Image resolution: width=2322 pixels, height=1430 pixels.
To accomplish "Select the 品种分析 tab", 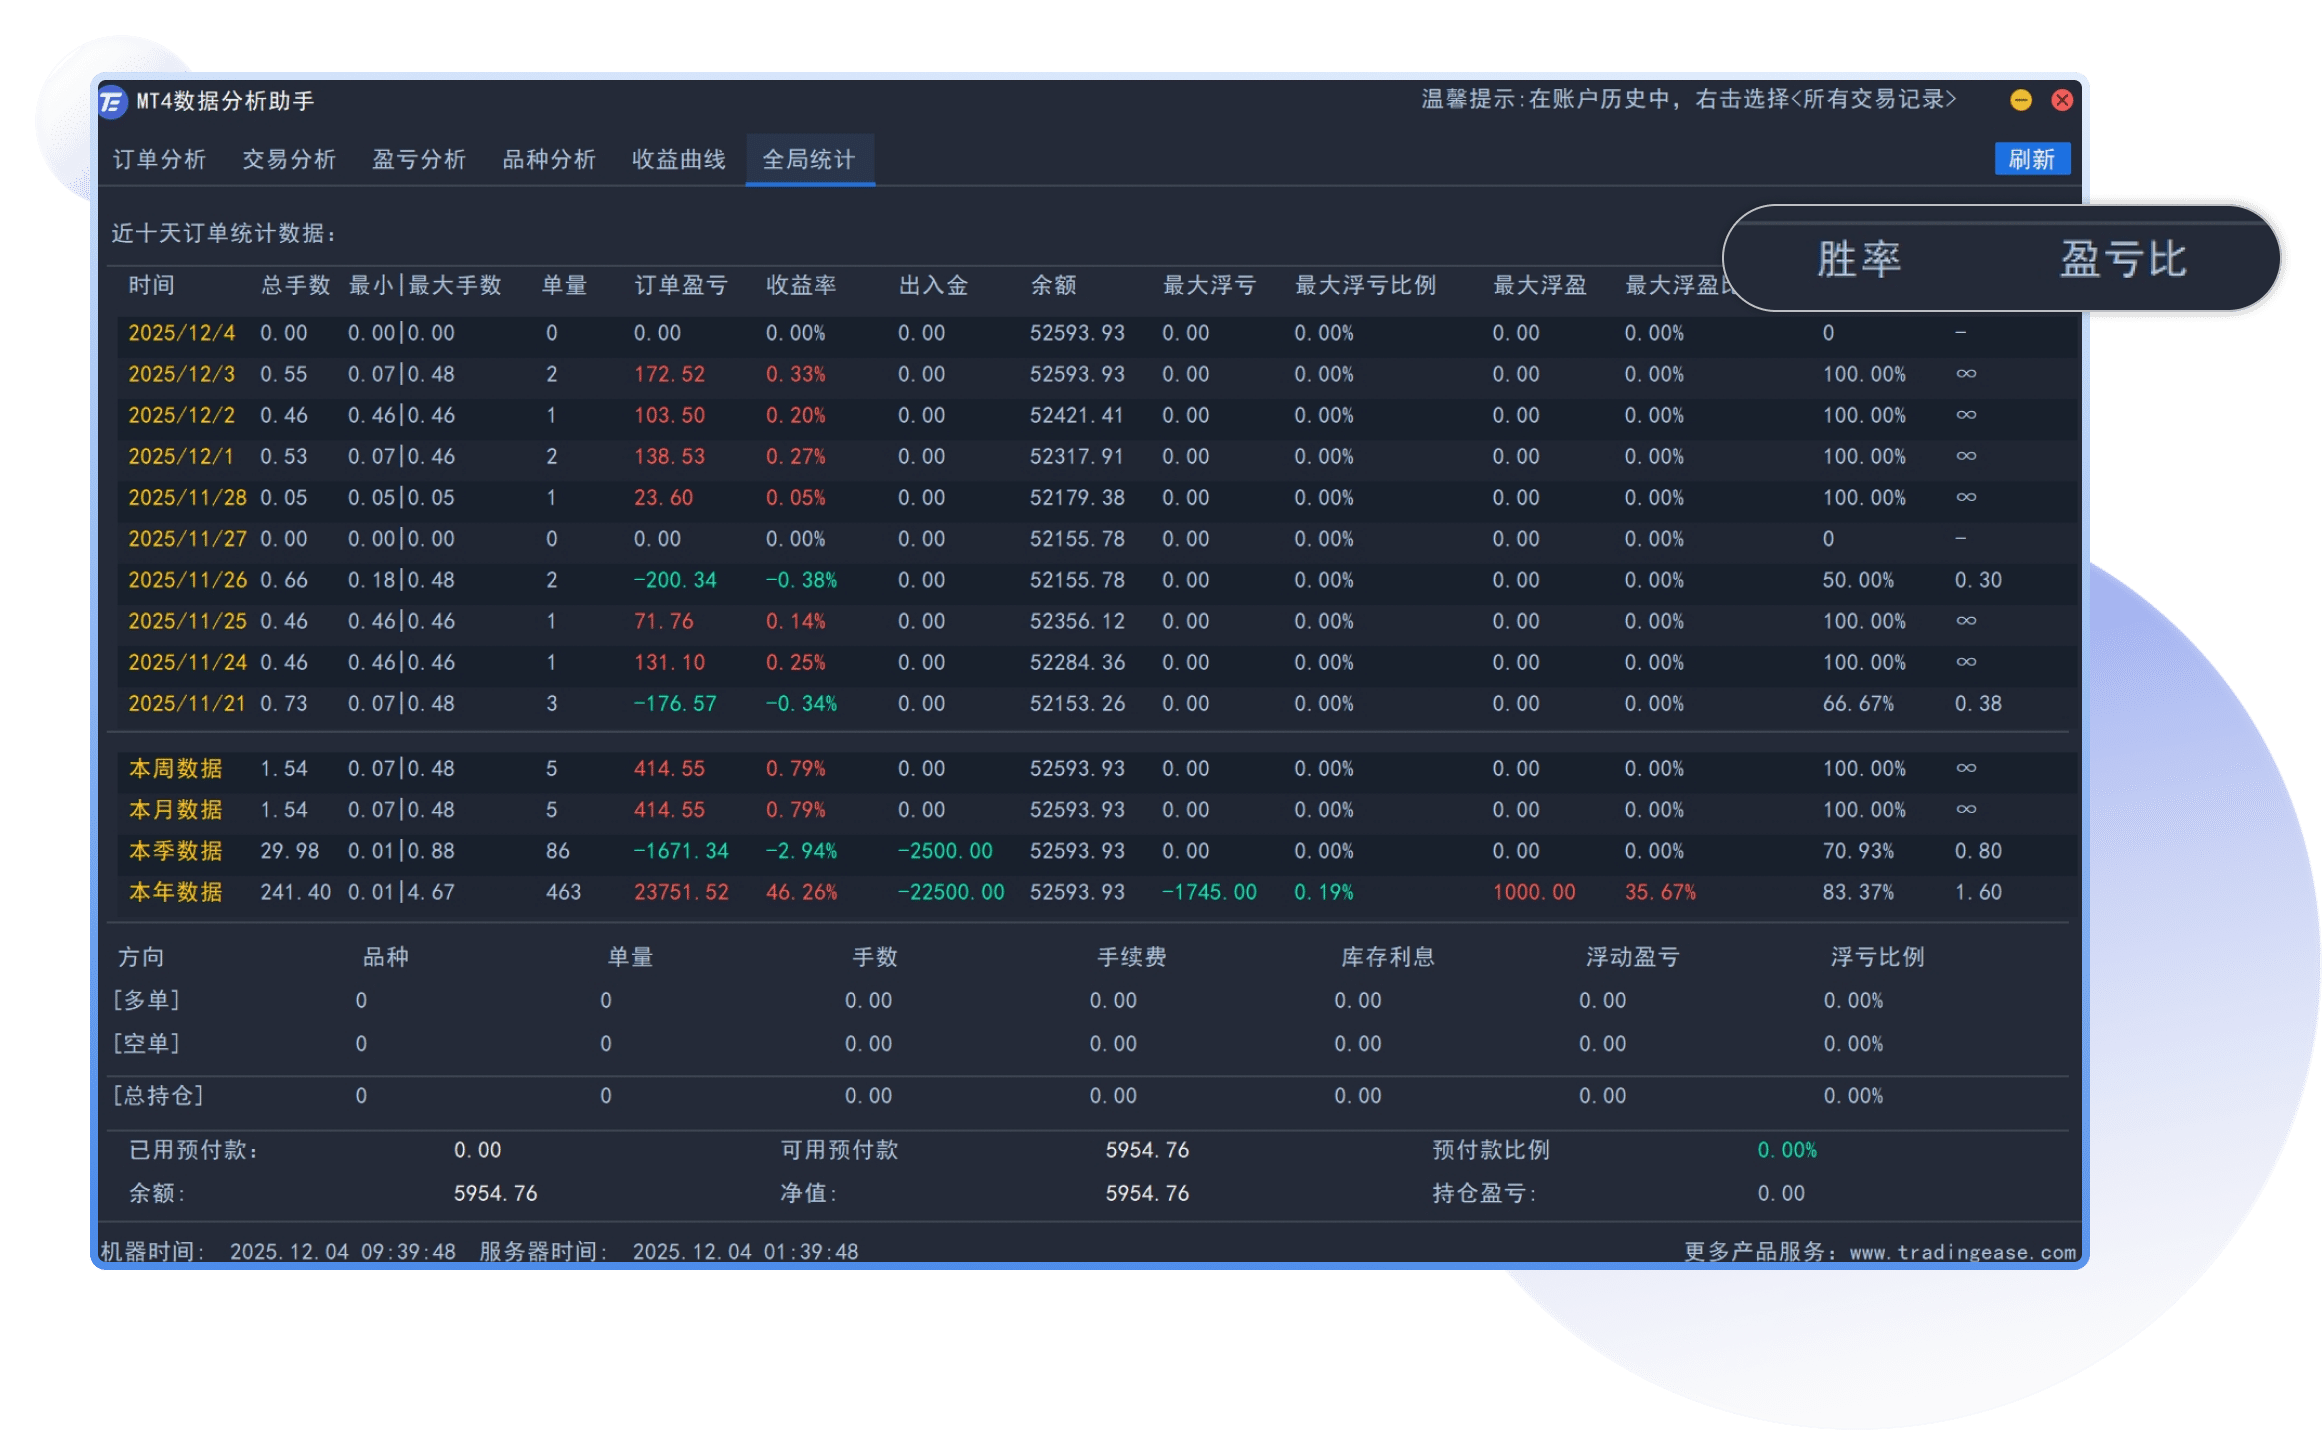I will click(549, 160).
